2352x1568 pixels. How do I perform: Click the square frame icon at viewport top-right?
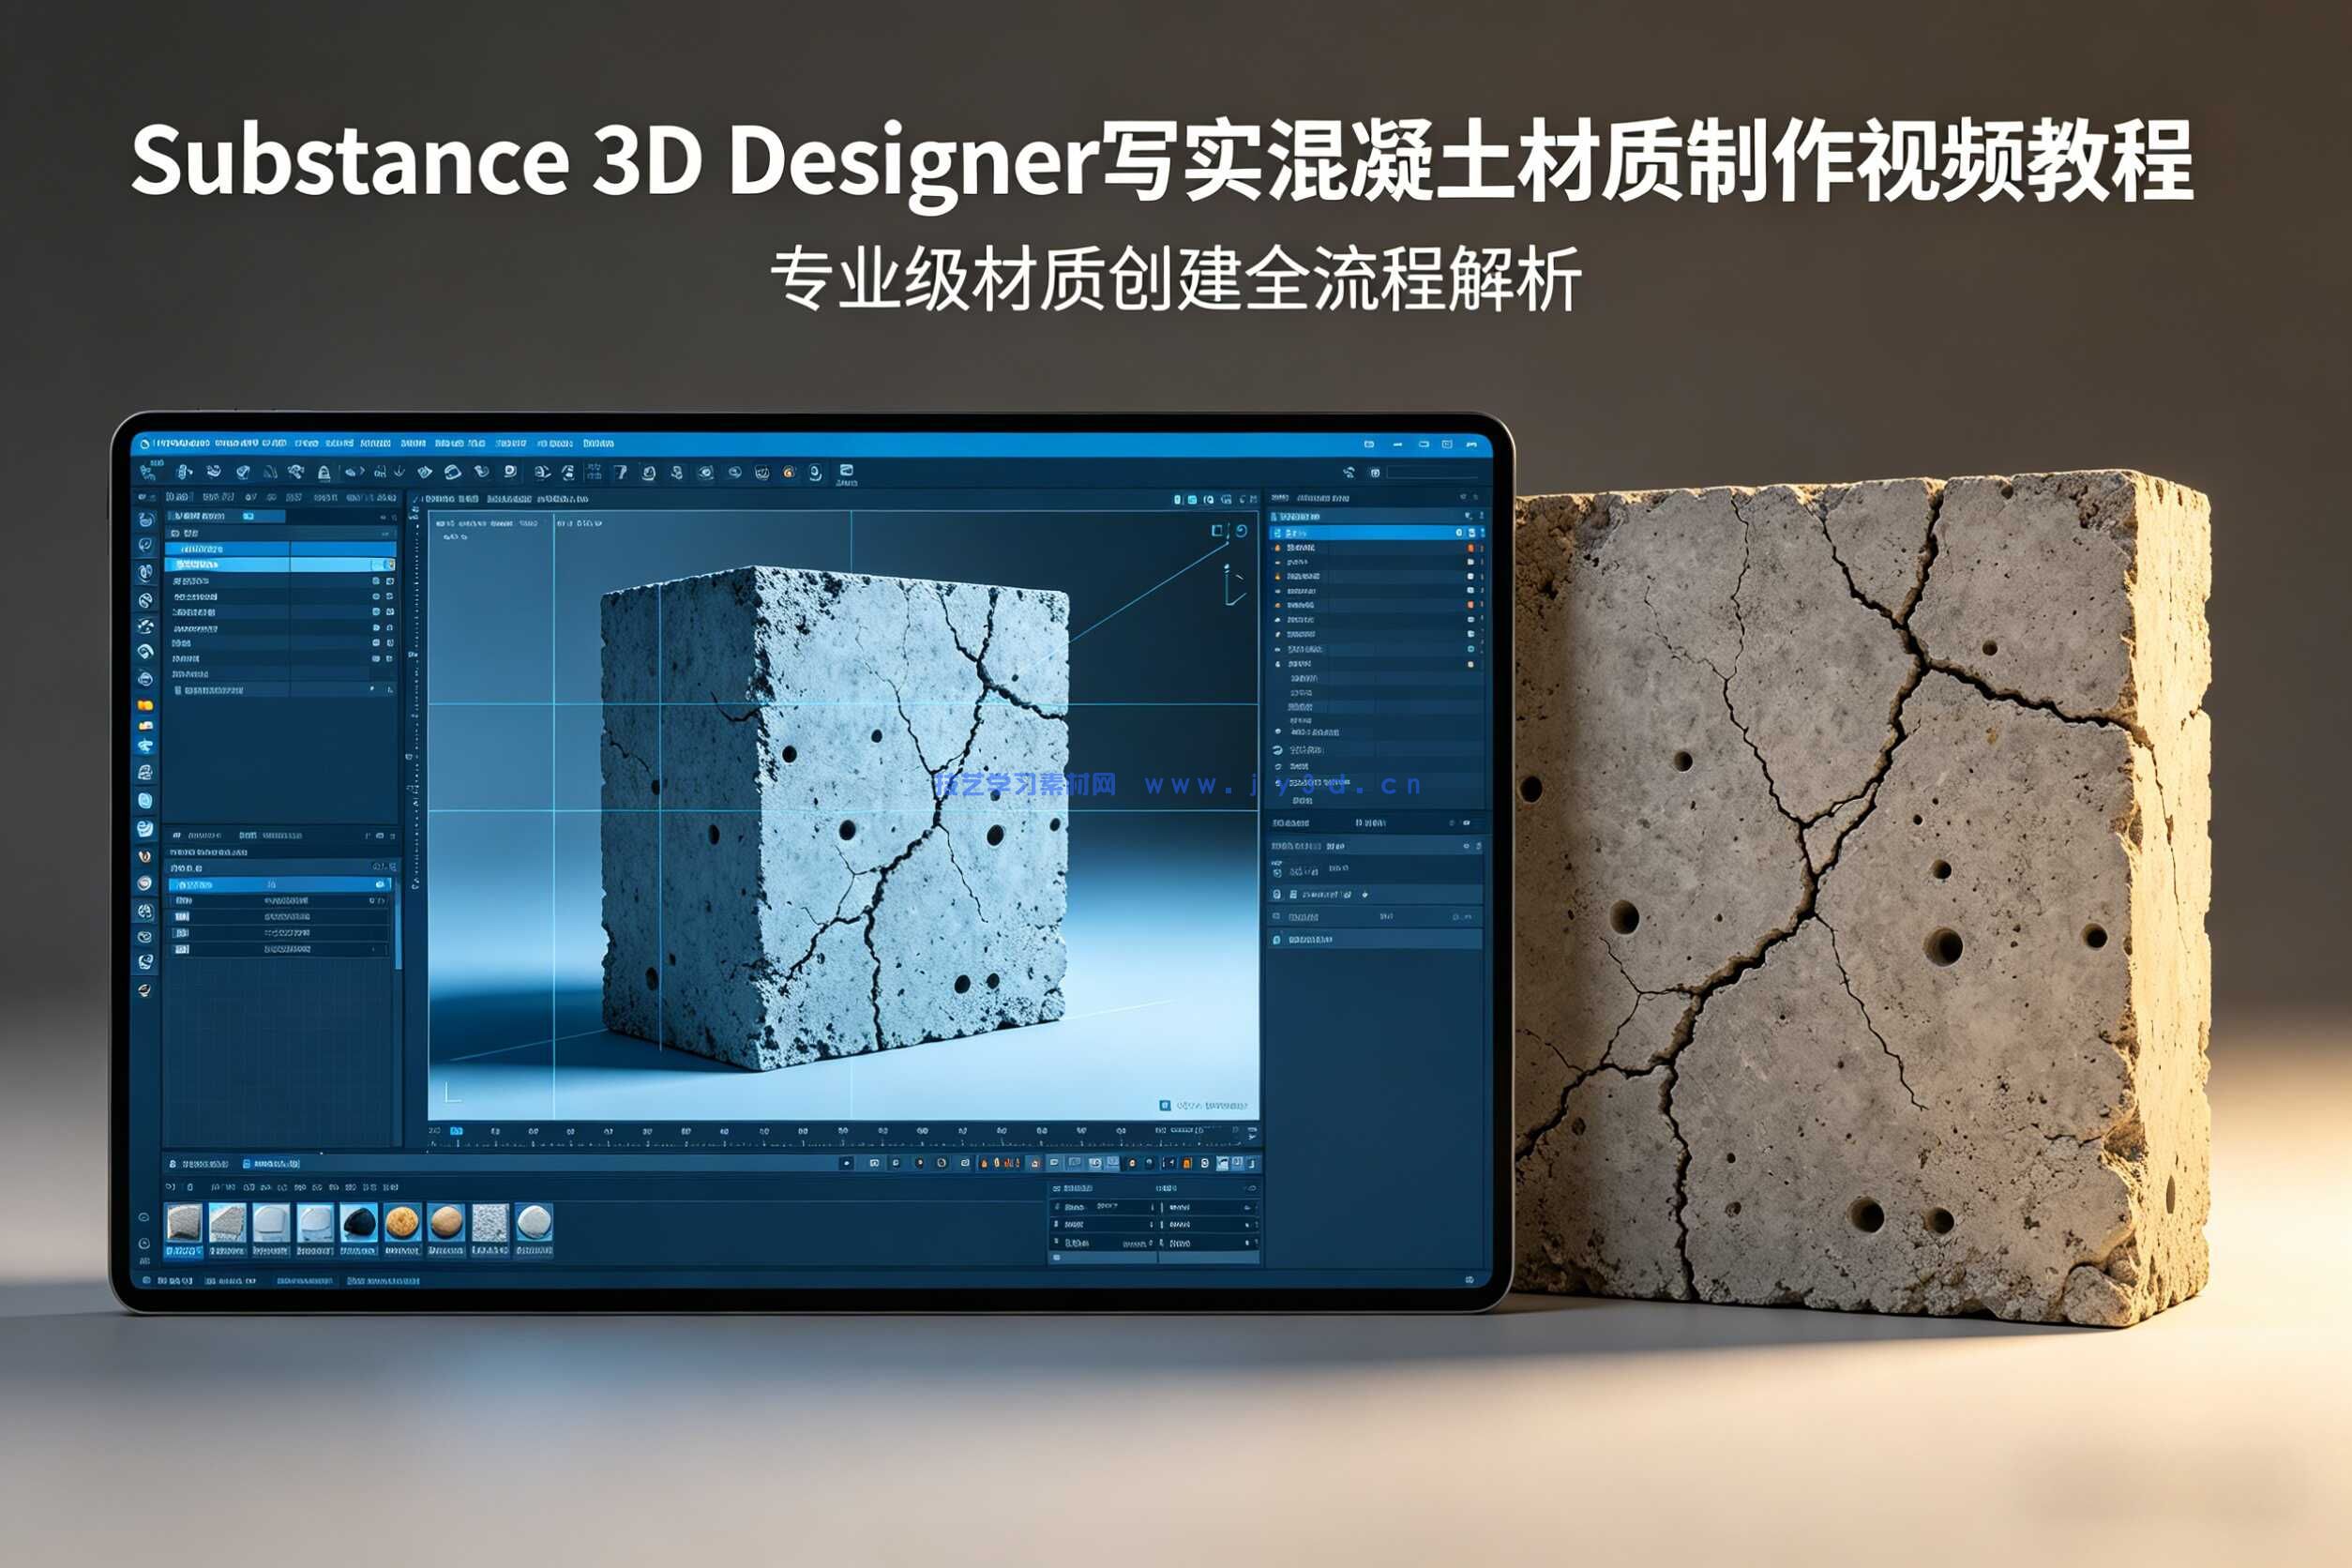1218,531
